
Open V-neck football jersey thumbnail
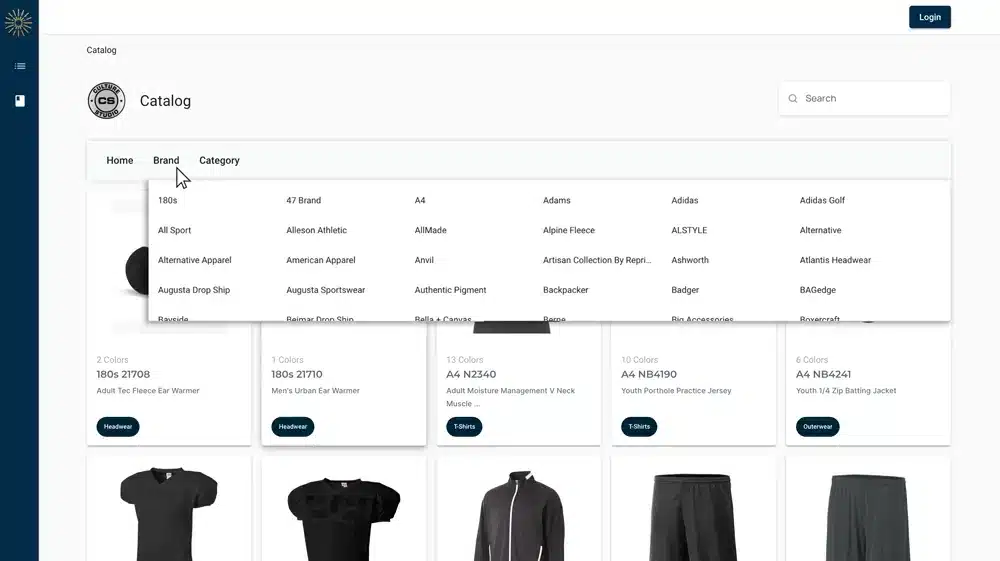pos(168,514)
